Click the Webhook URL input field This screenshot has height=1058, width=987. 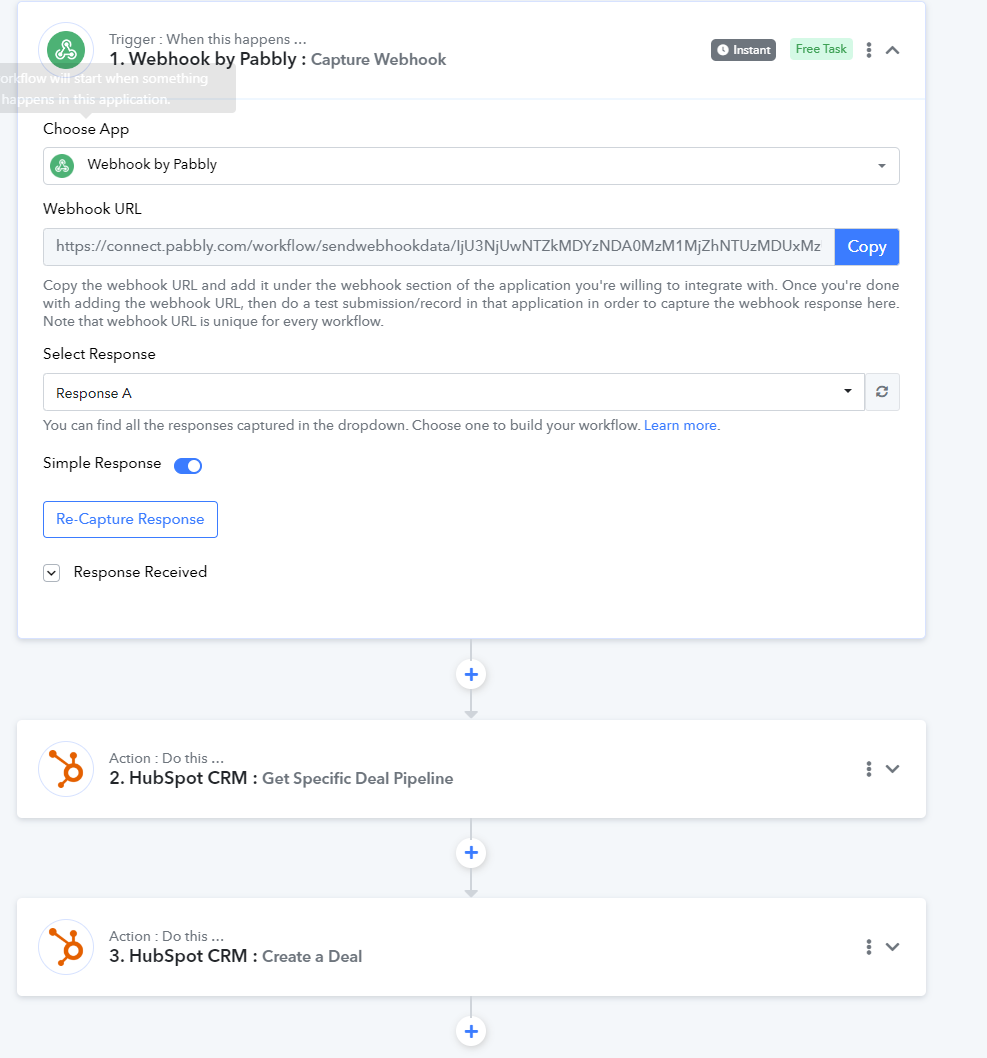(x=439, y=247)
